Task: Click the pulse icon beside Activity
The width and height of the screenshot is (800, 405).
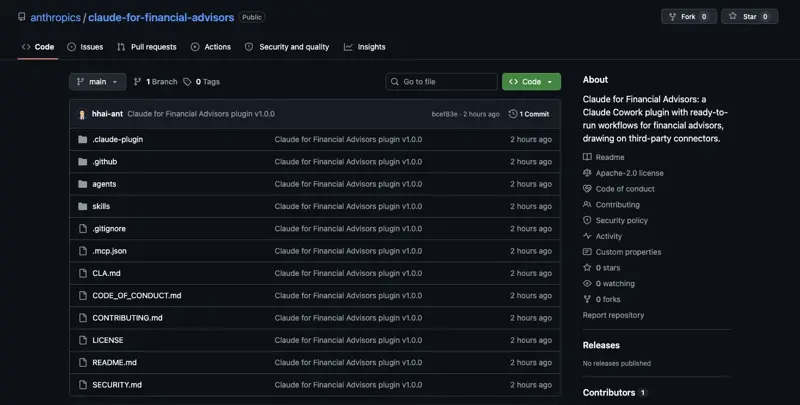Action: pos(587,236)
